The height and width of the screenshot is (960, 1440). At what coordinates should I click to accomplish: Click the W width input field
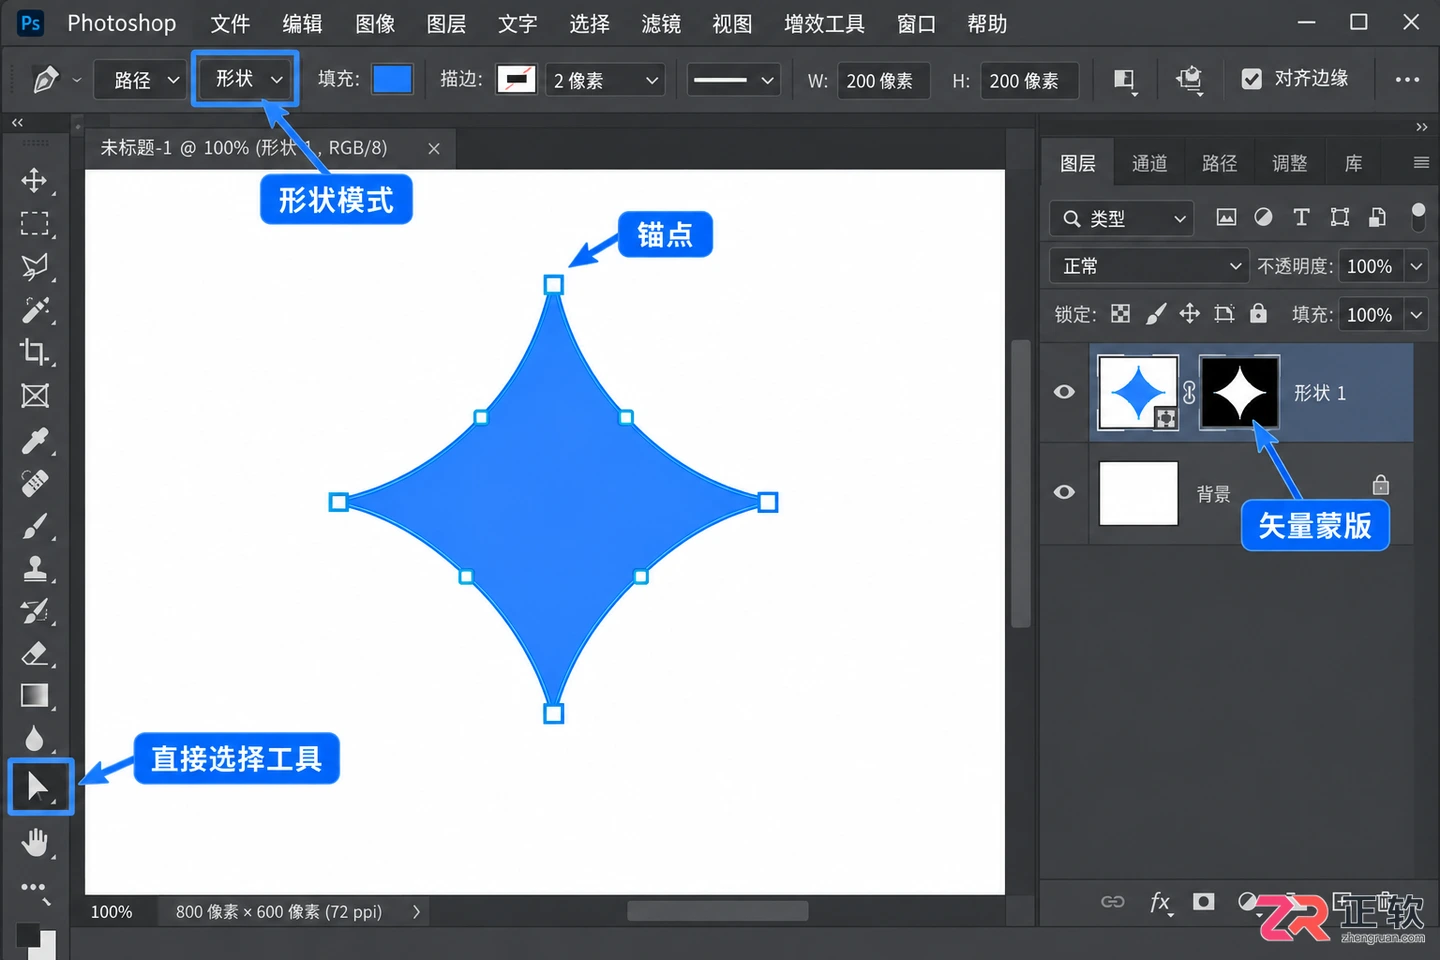point(884,80)
